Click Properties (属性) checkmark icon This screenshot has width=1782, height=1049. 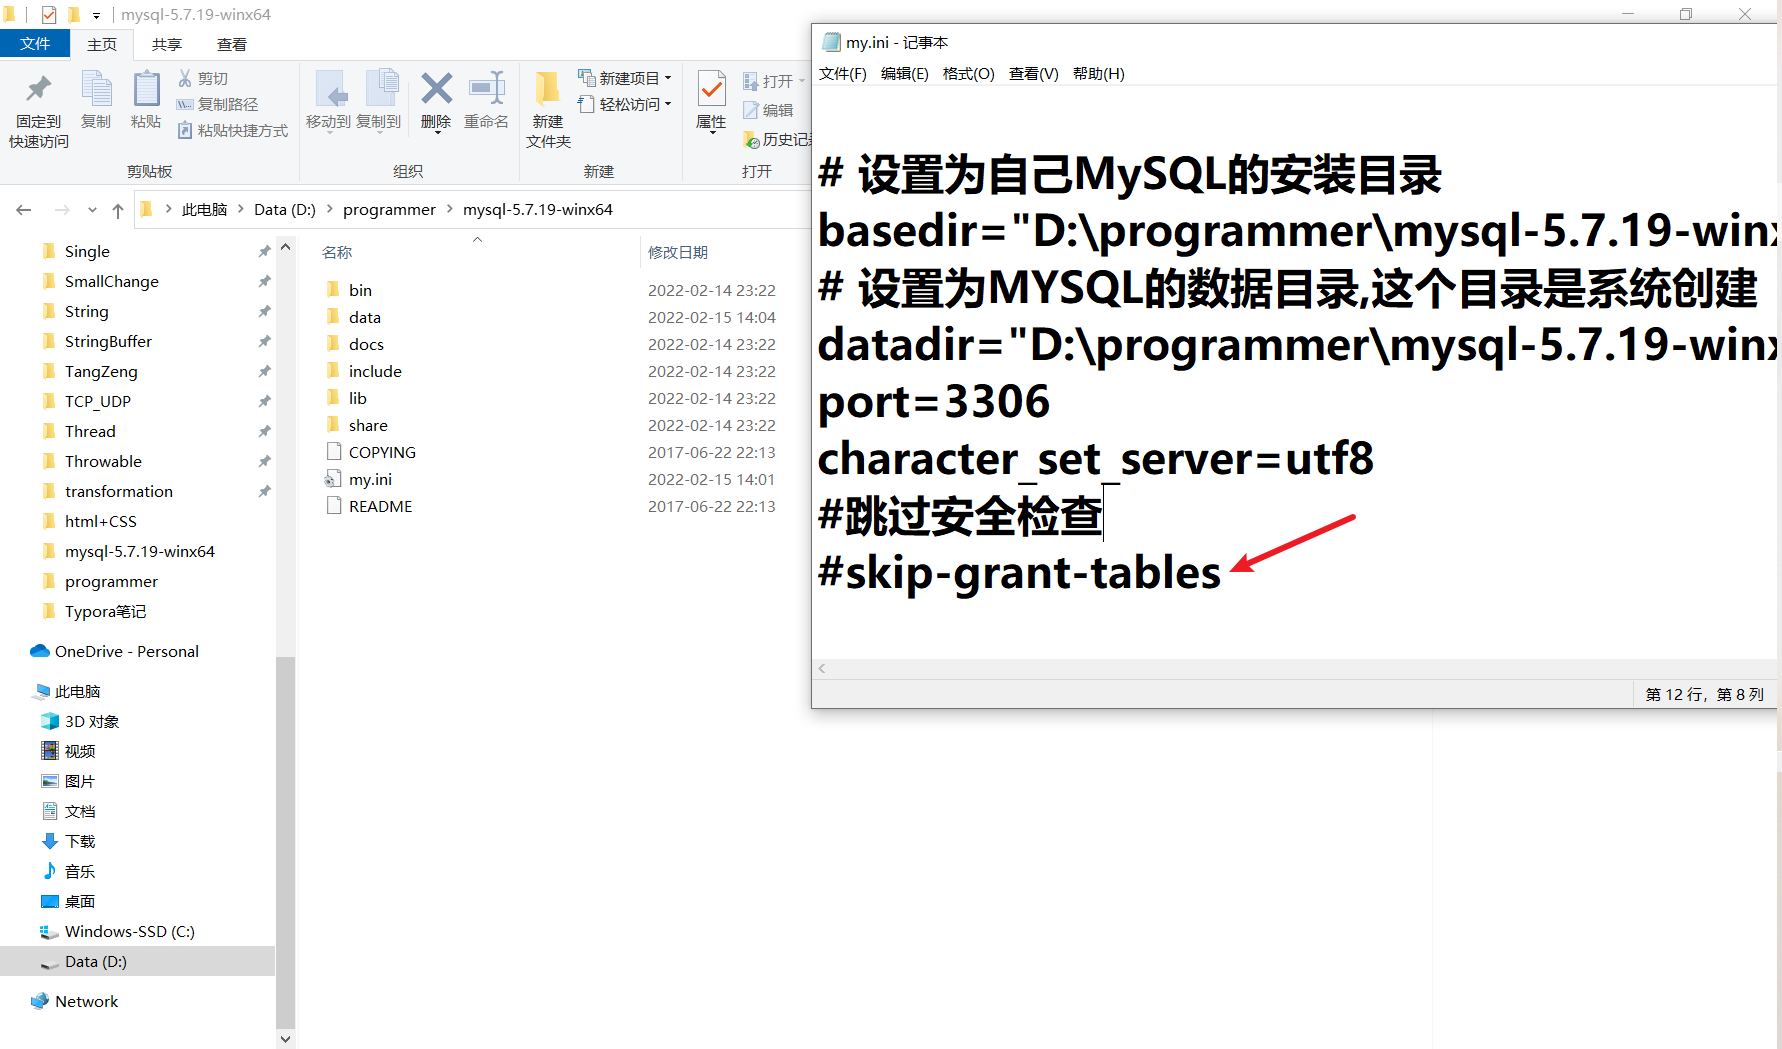[711, 89]
